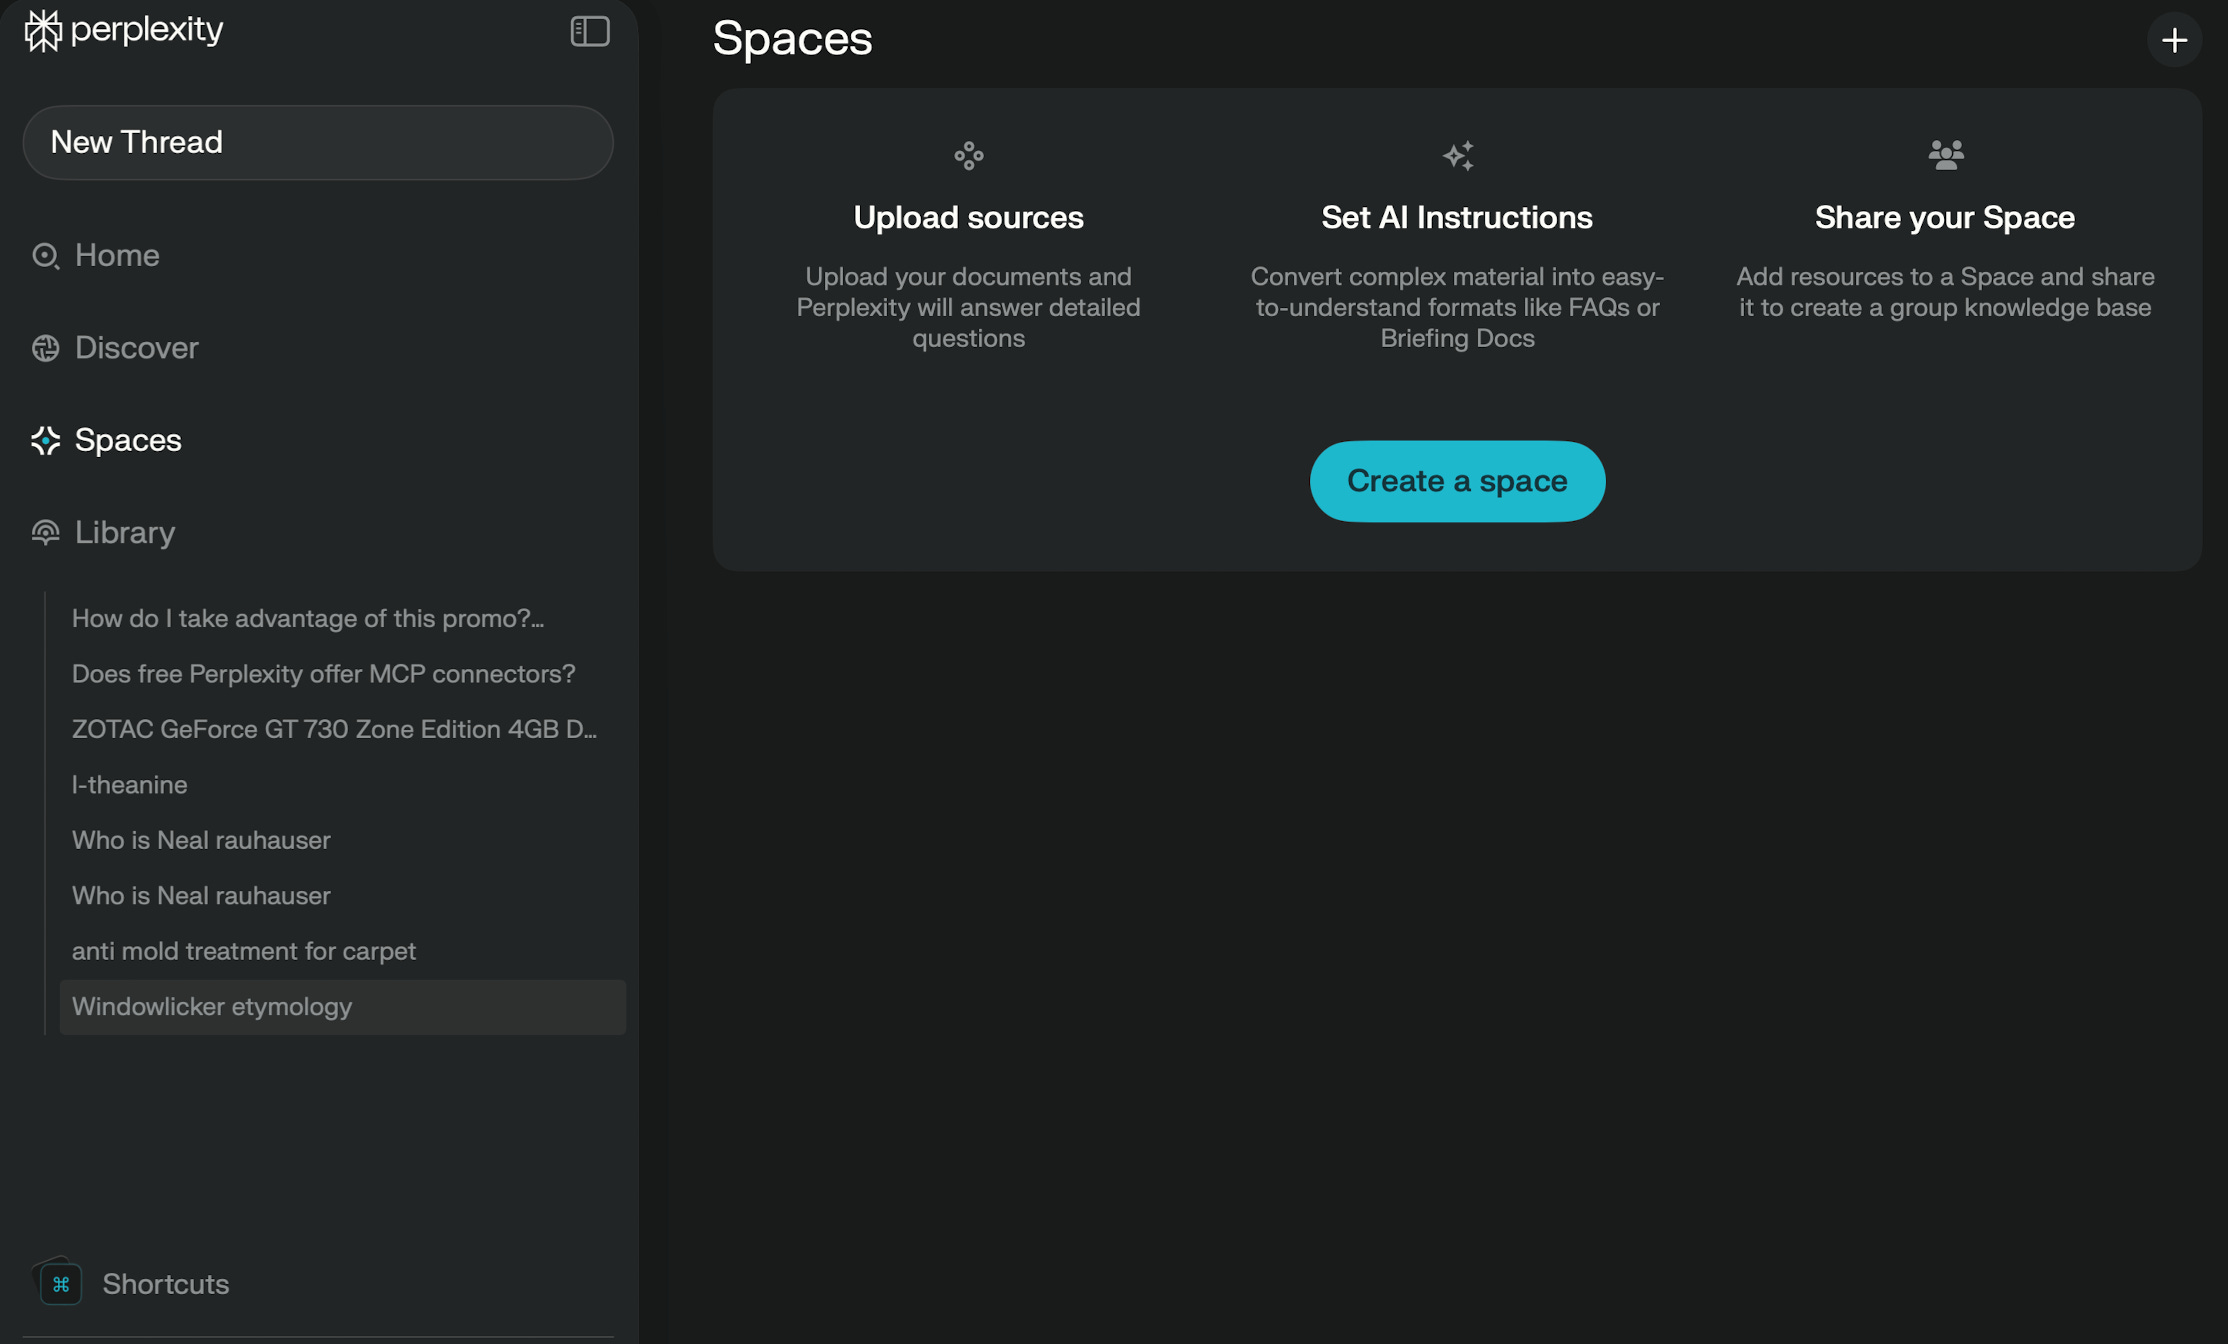The image size is (2228, 1344).
Task: Click the Set AI Instructions sparkle icon
Action: click(x=1457, y=156)
